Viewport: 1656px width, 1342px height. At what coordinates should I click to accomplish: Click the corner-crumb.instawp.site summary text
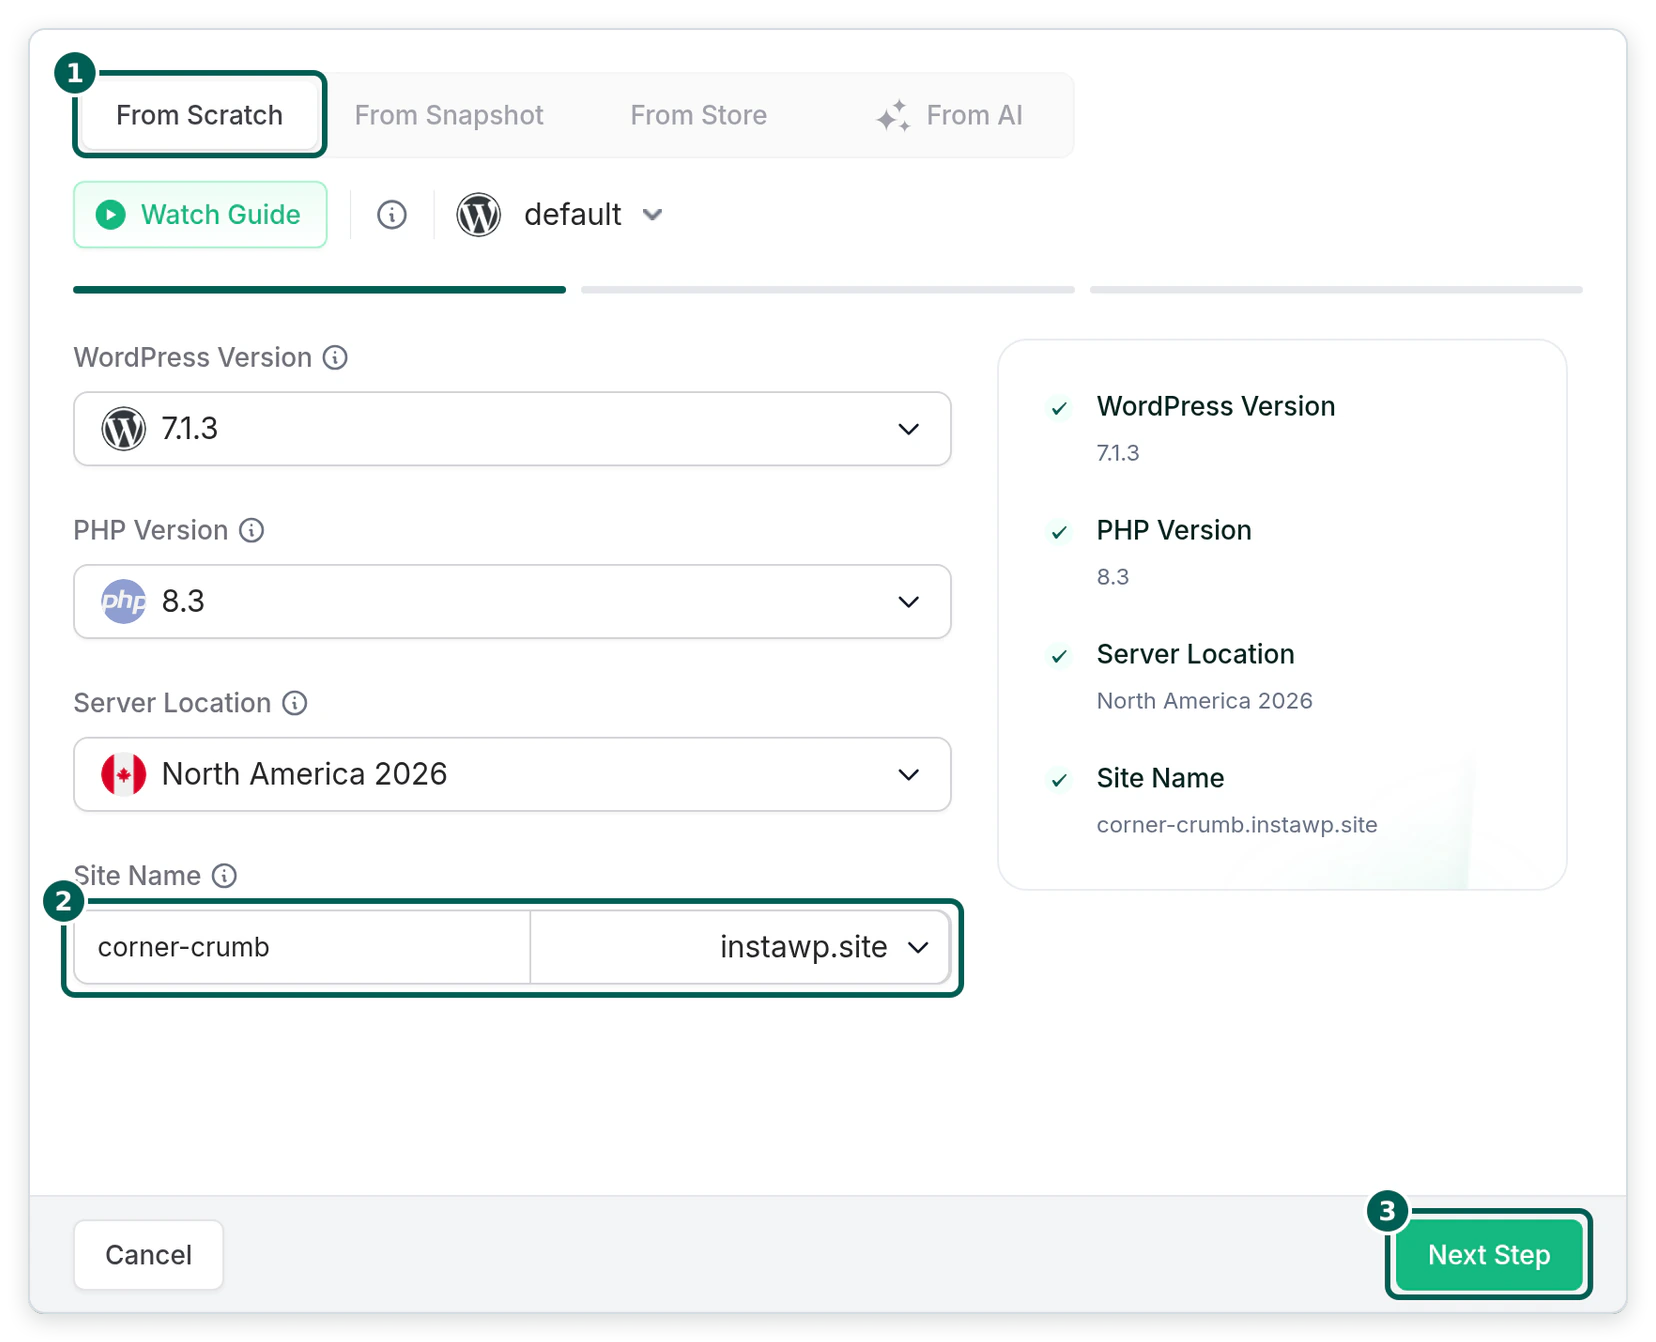(1237, 824)
